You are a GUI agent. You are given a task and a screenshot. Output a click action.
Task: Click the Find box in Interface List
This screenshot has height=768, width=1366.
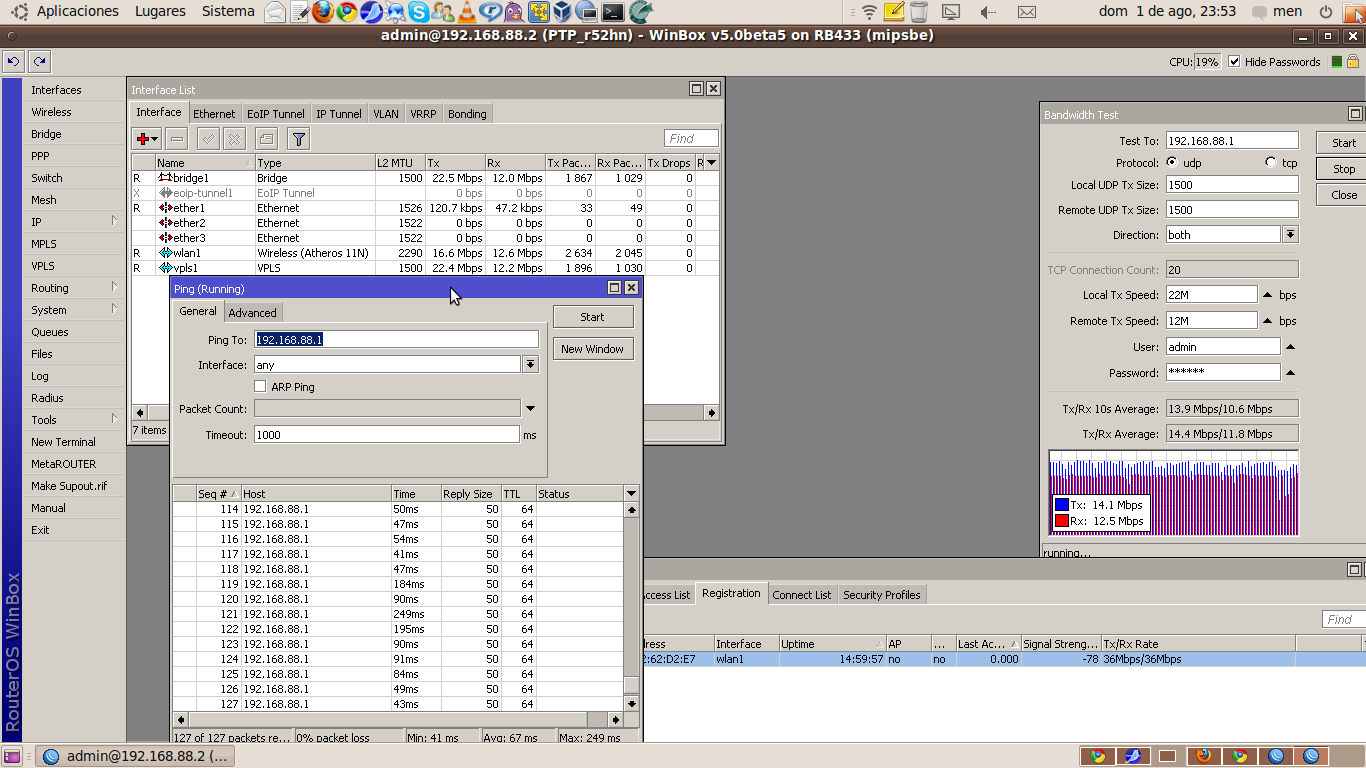coord(691,139)
